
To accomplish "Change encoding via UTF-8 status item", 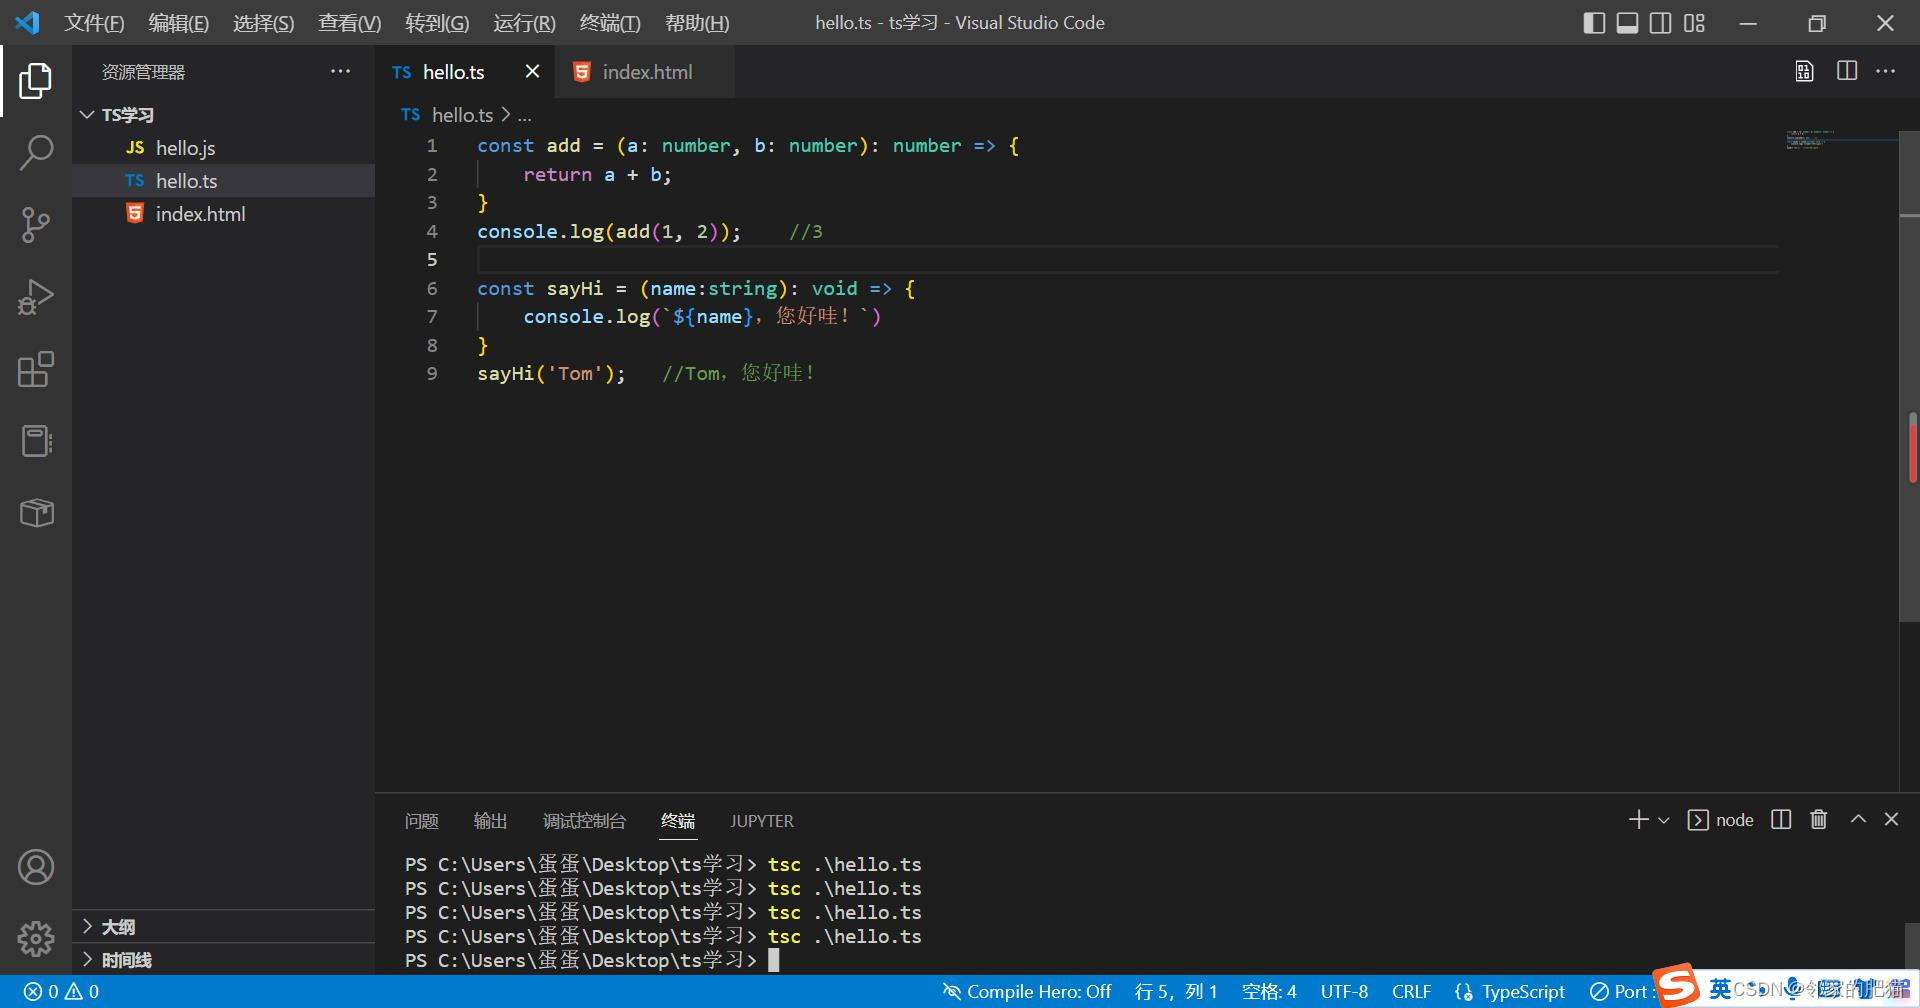I will (x=1344, y=992).
